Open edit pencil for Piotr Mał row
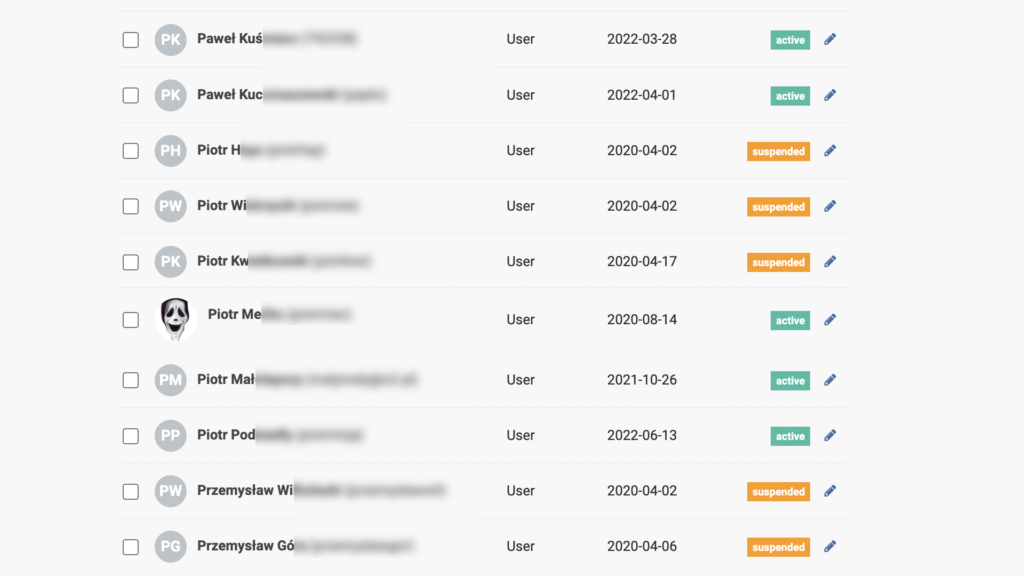The height and width of the screenshot is (576, 1024). coord(830,380)
